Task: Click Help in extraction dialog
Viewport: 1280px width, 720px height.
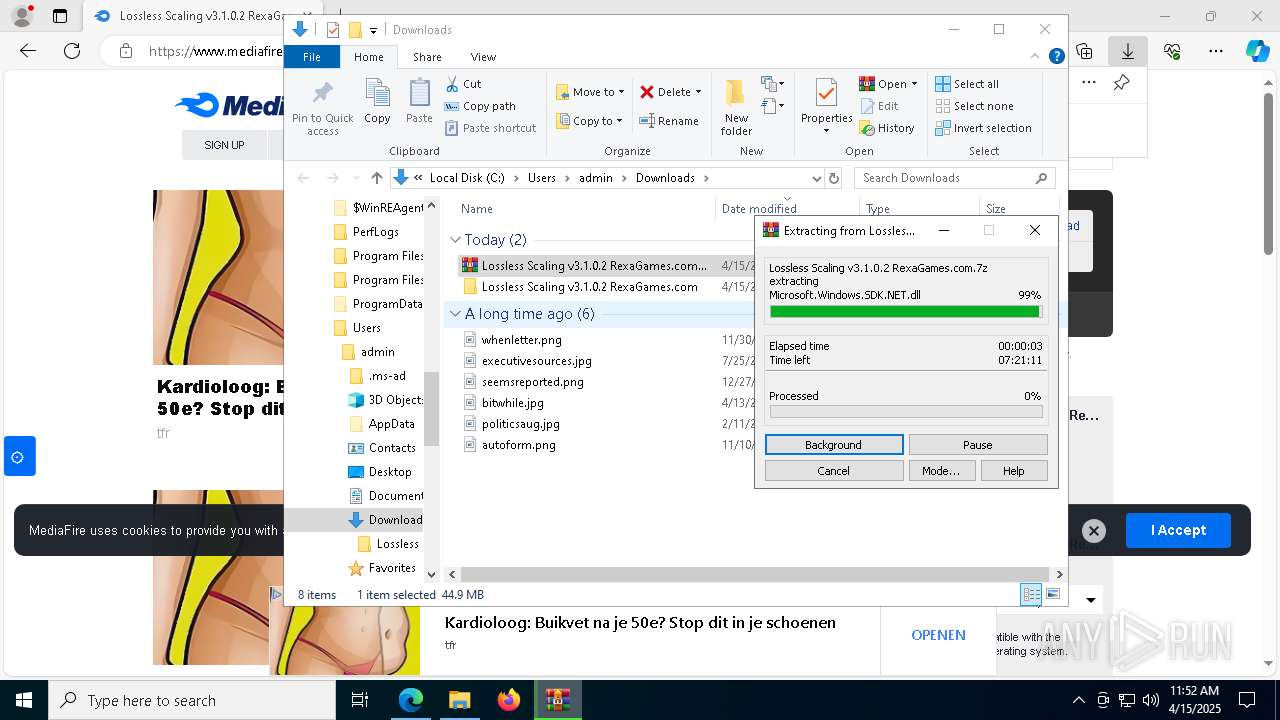Action: (1014, 471)
